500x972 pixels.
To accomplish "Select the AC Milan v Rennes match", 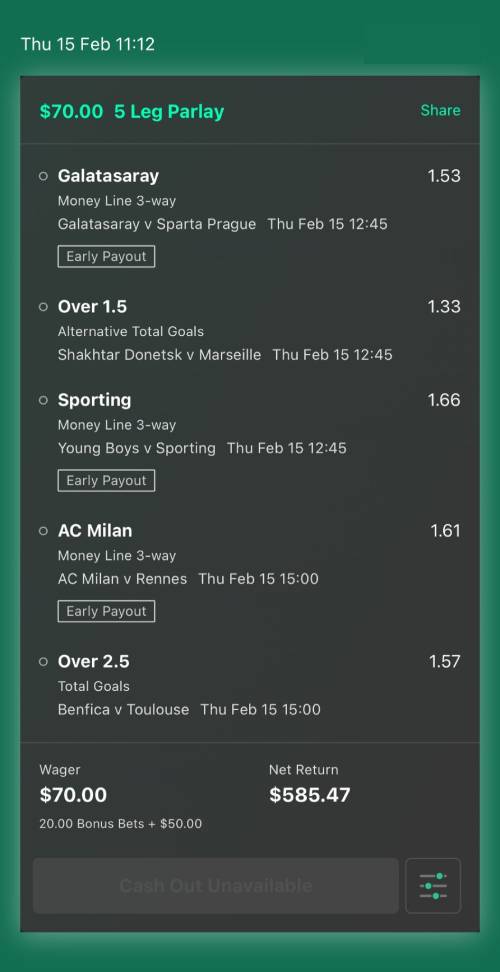I will pyautogui.click(x=122, y=579).
